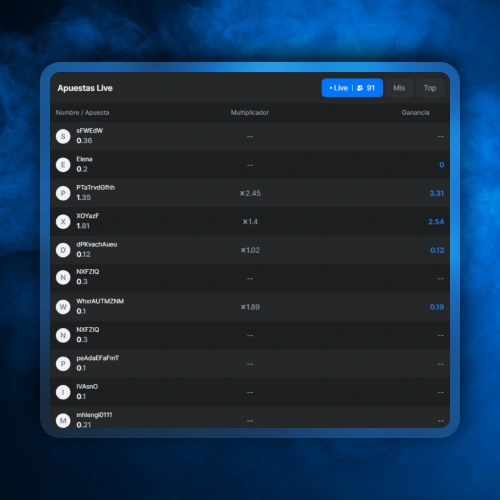Open the Top bets tab
Screen dimensions: 500x500
tap(430, 88)
